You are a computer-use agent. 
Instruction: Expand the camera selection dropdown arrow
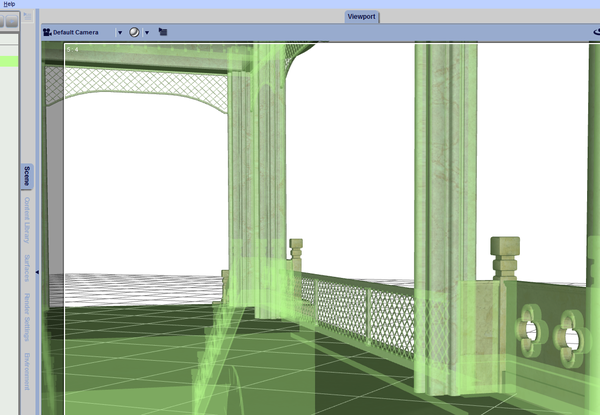click(x=120, y=33)
